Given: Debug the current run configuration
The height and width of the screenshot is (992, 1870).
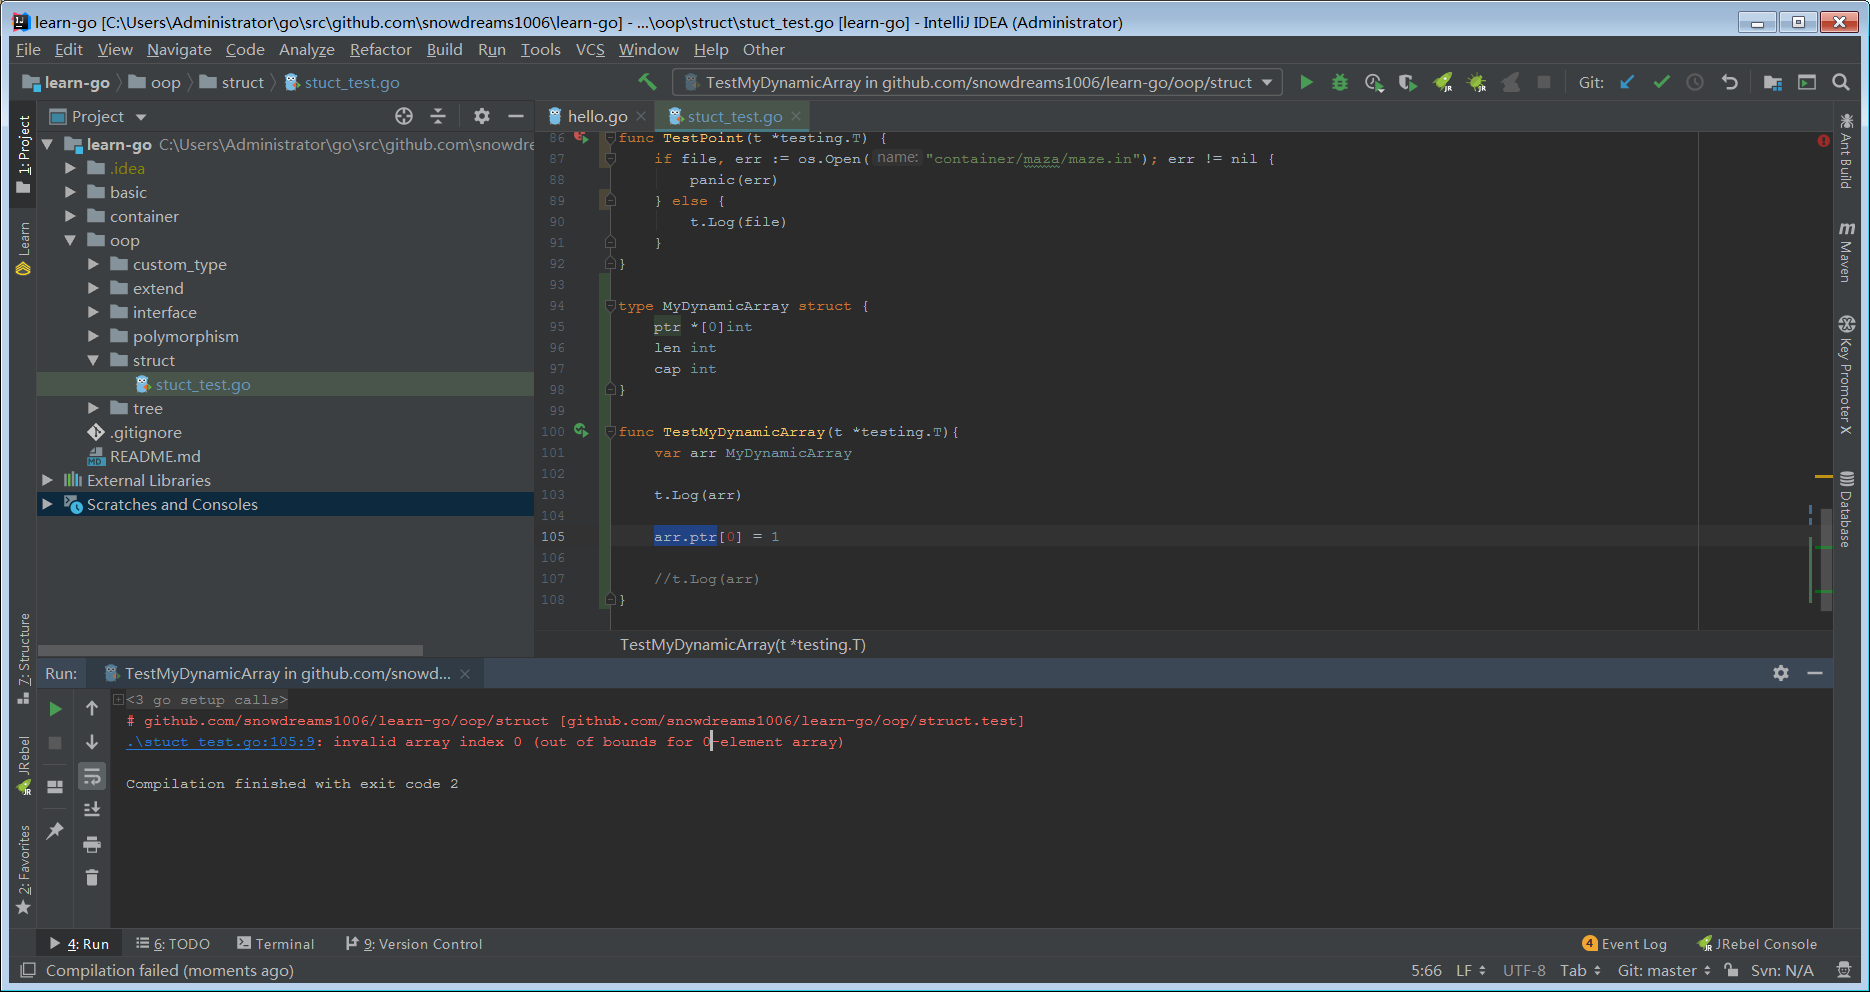Looking at the screenshot, I should (x=1339, y=82).
